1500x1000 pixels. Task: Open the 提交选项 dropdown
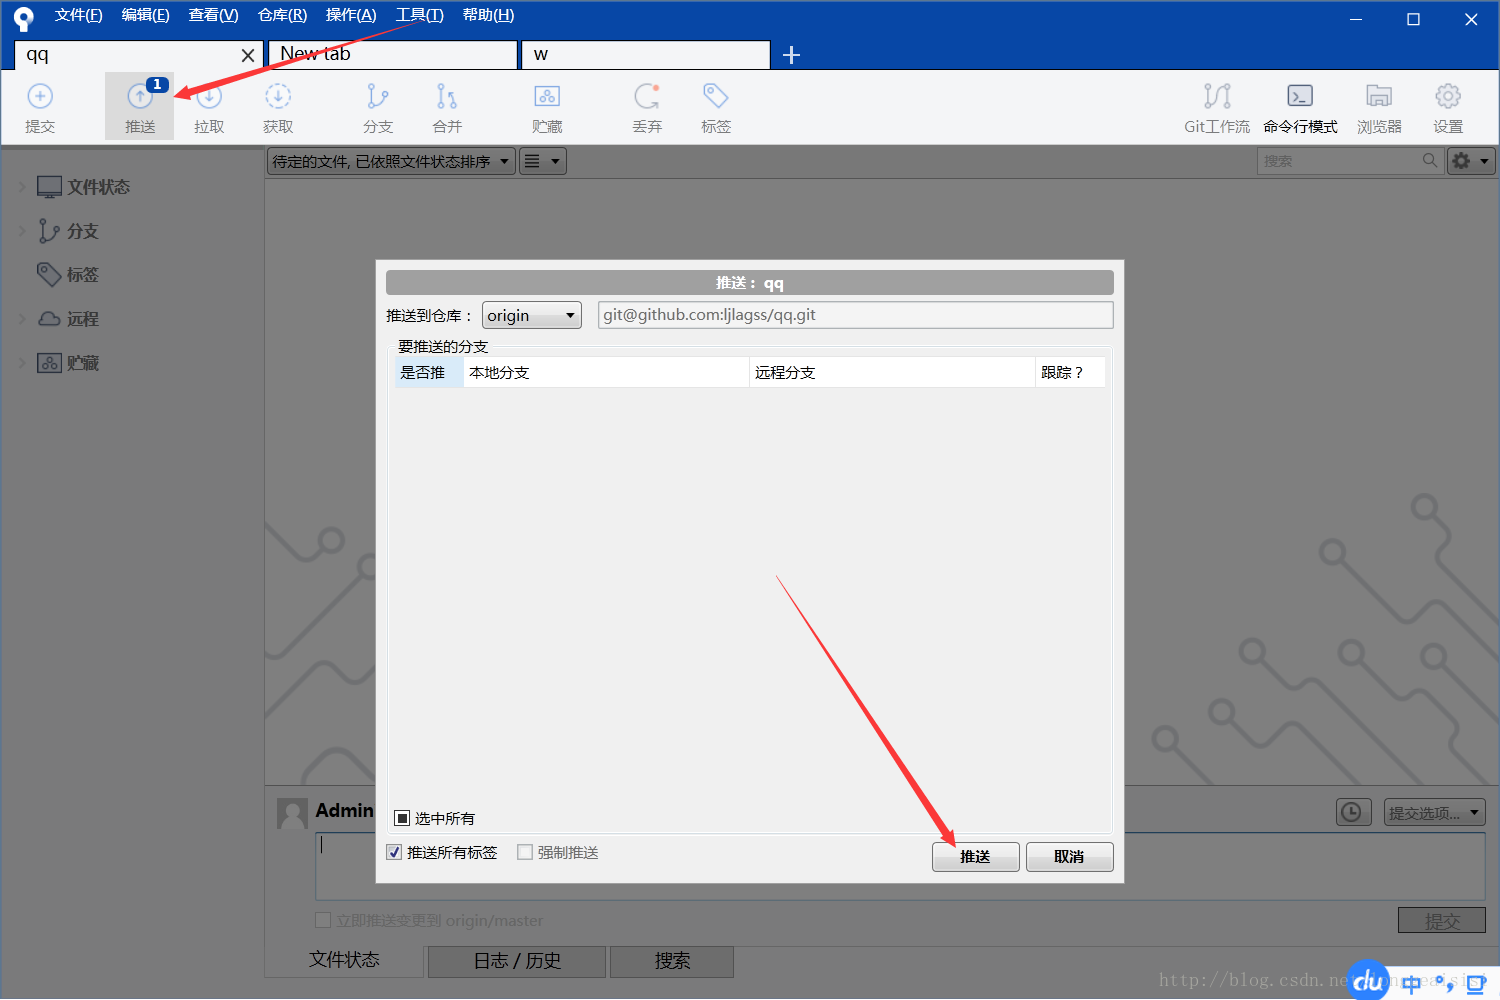[1434, 812]
